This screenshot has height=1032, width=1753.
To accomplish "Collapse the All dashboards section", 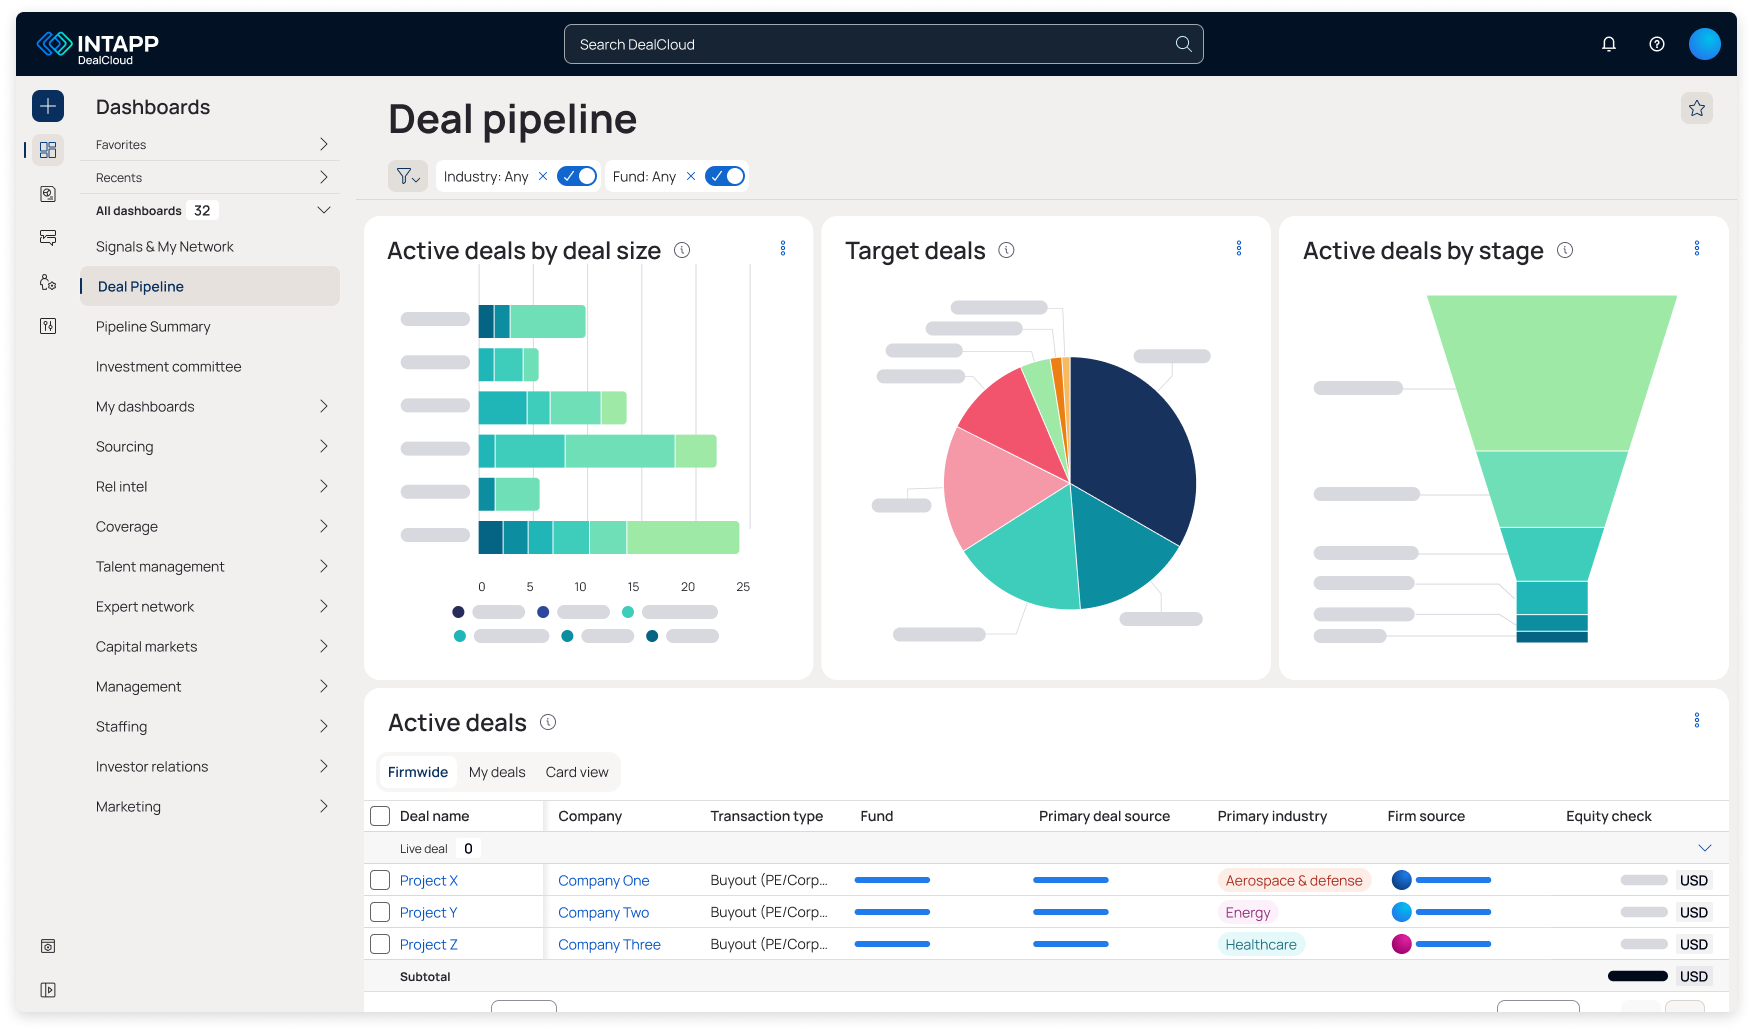I will pyautogui.click(x=323, y=210).
